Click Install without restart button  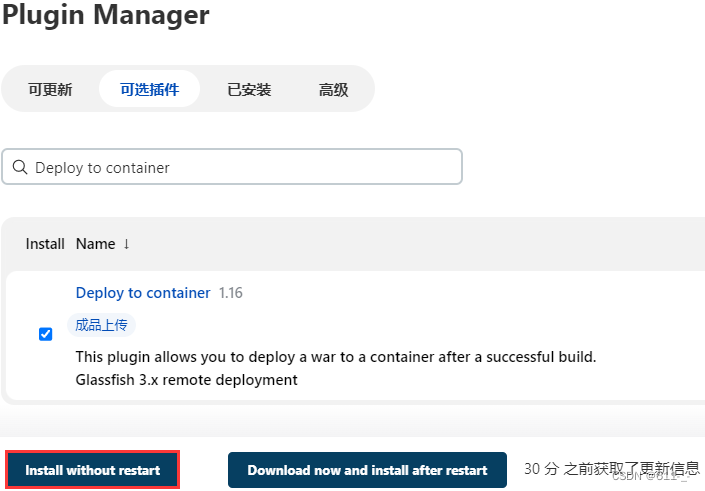93,470
